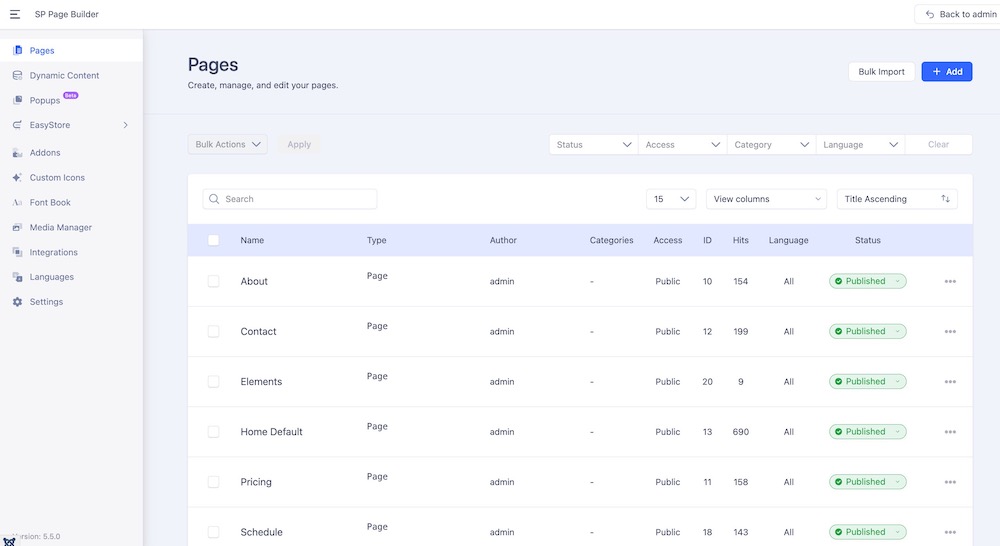Image resolution: width=1000 pixels, height=546 pixels.
Task: Expand the EasyStore submenu chevron
Action: coord(125,125)
